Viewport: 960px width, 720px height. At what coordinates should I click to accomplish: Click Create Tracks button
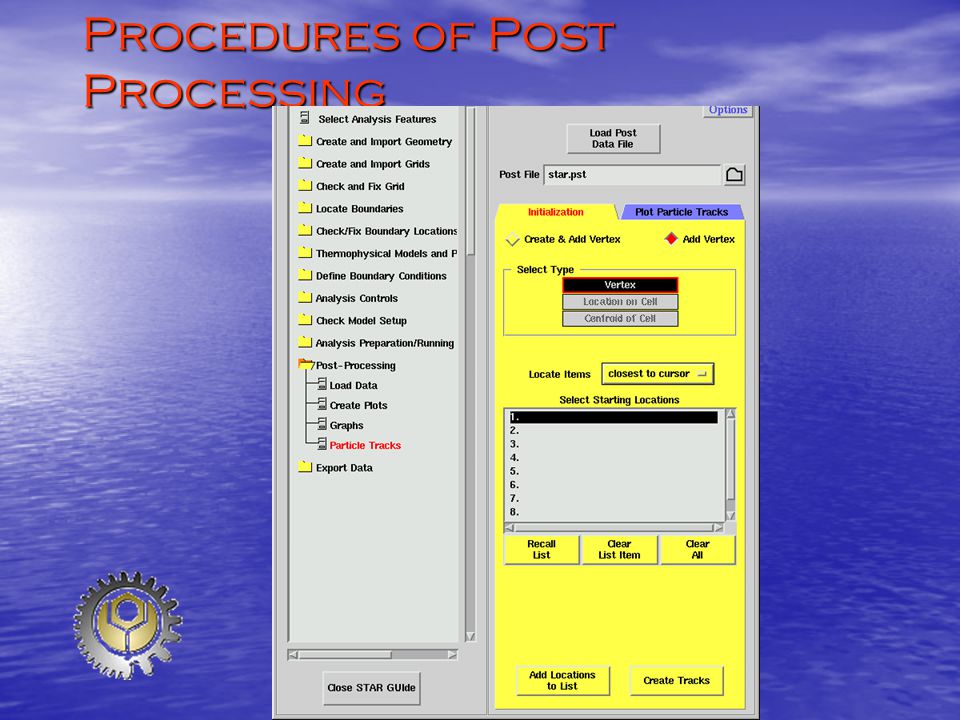[677, 680]
